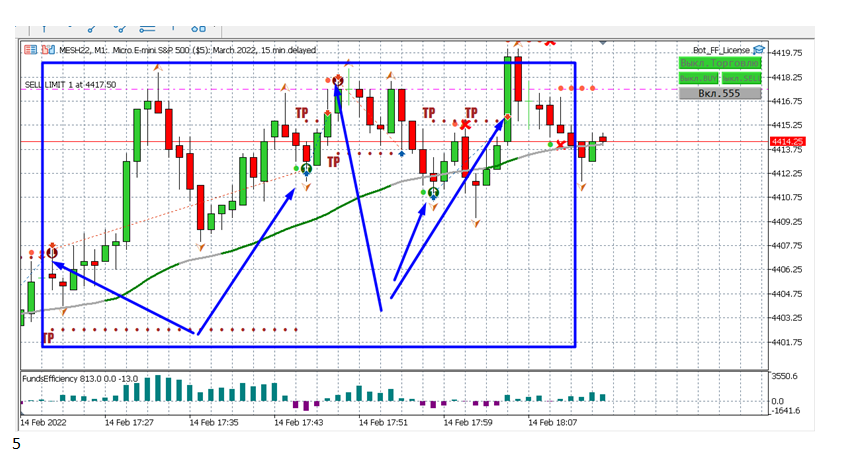This screenshot has height=465, width=856.
Task: Select the sell entry marker above SELL LIMIT line
Action: (337, 81)
